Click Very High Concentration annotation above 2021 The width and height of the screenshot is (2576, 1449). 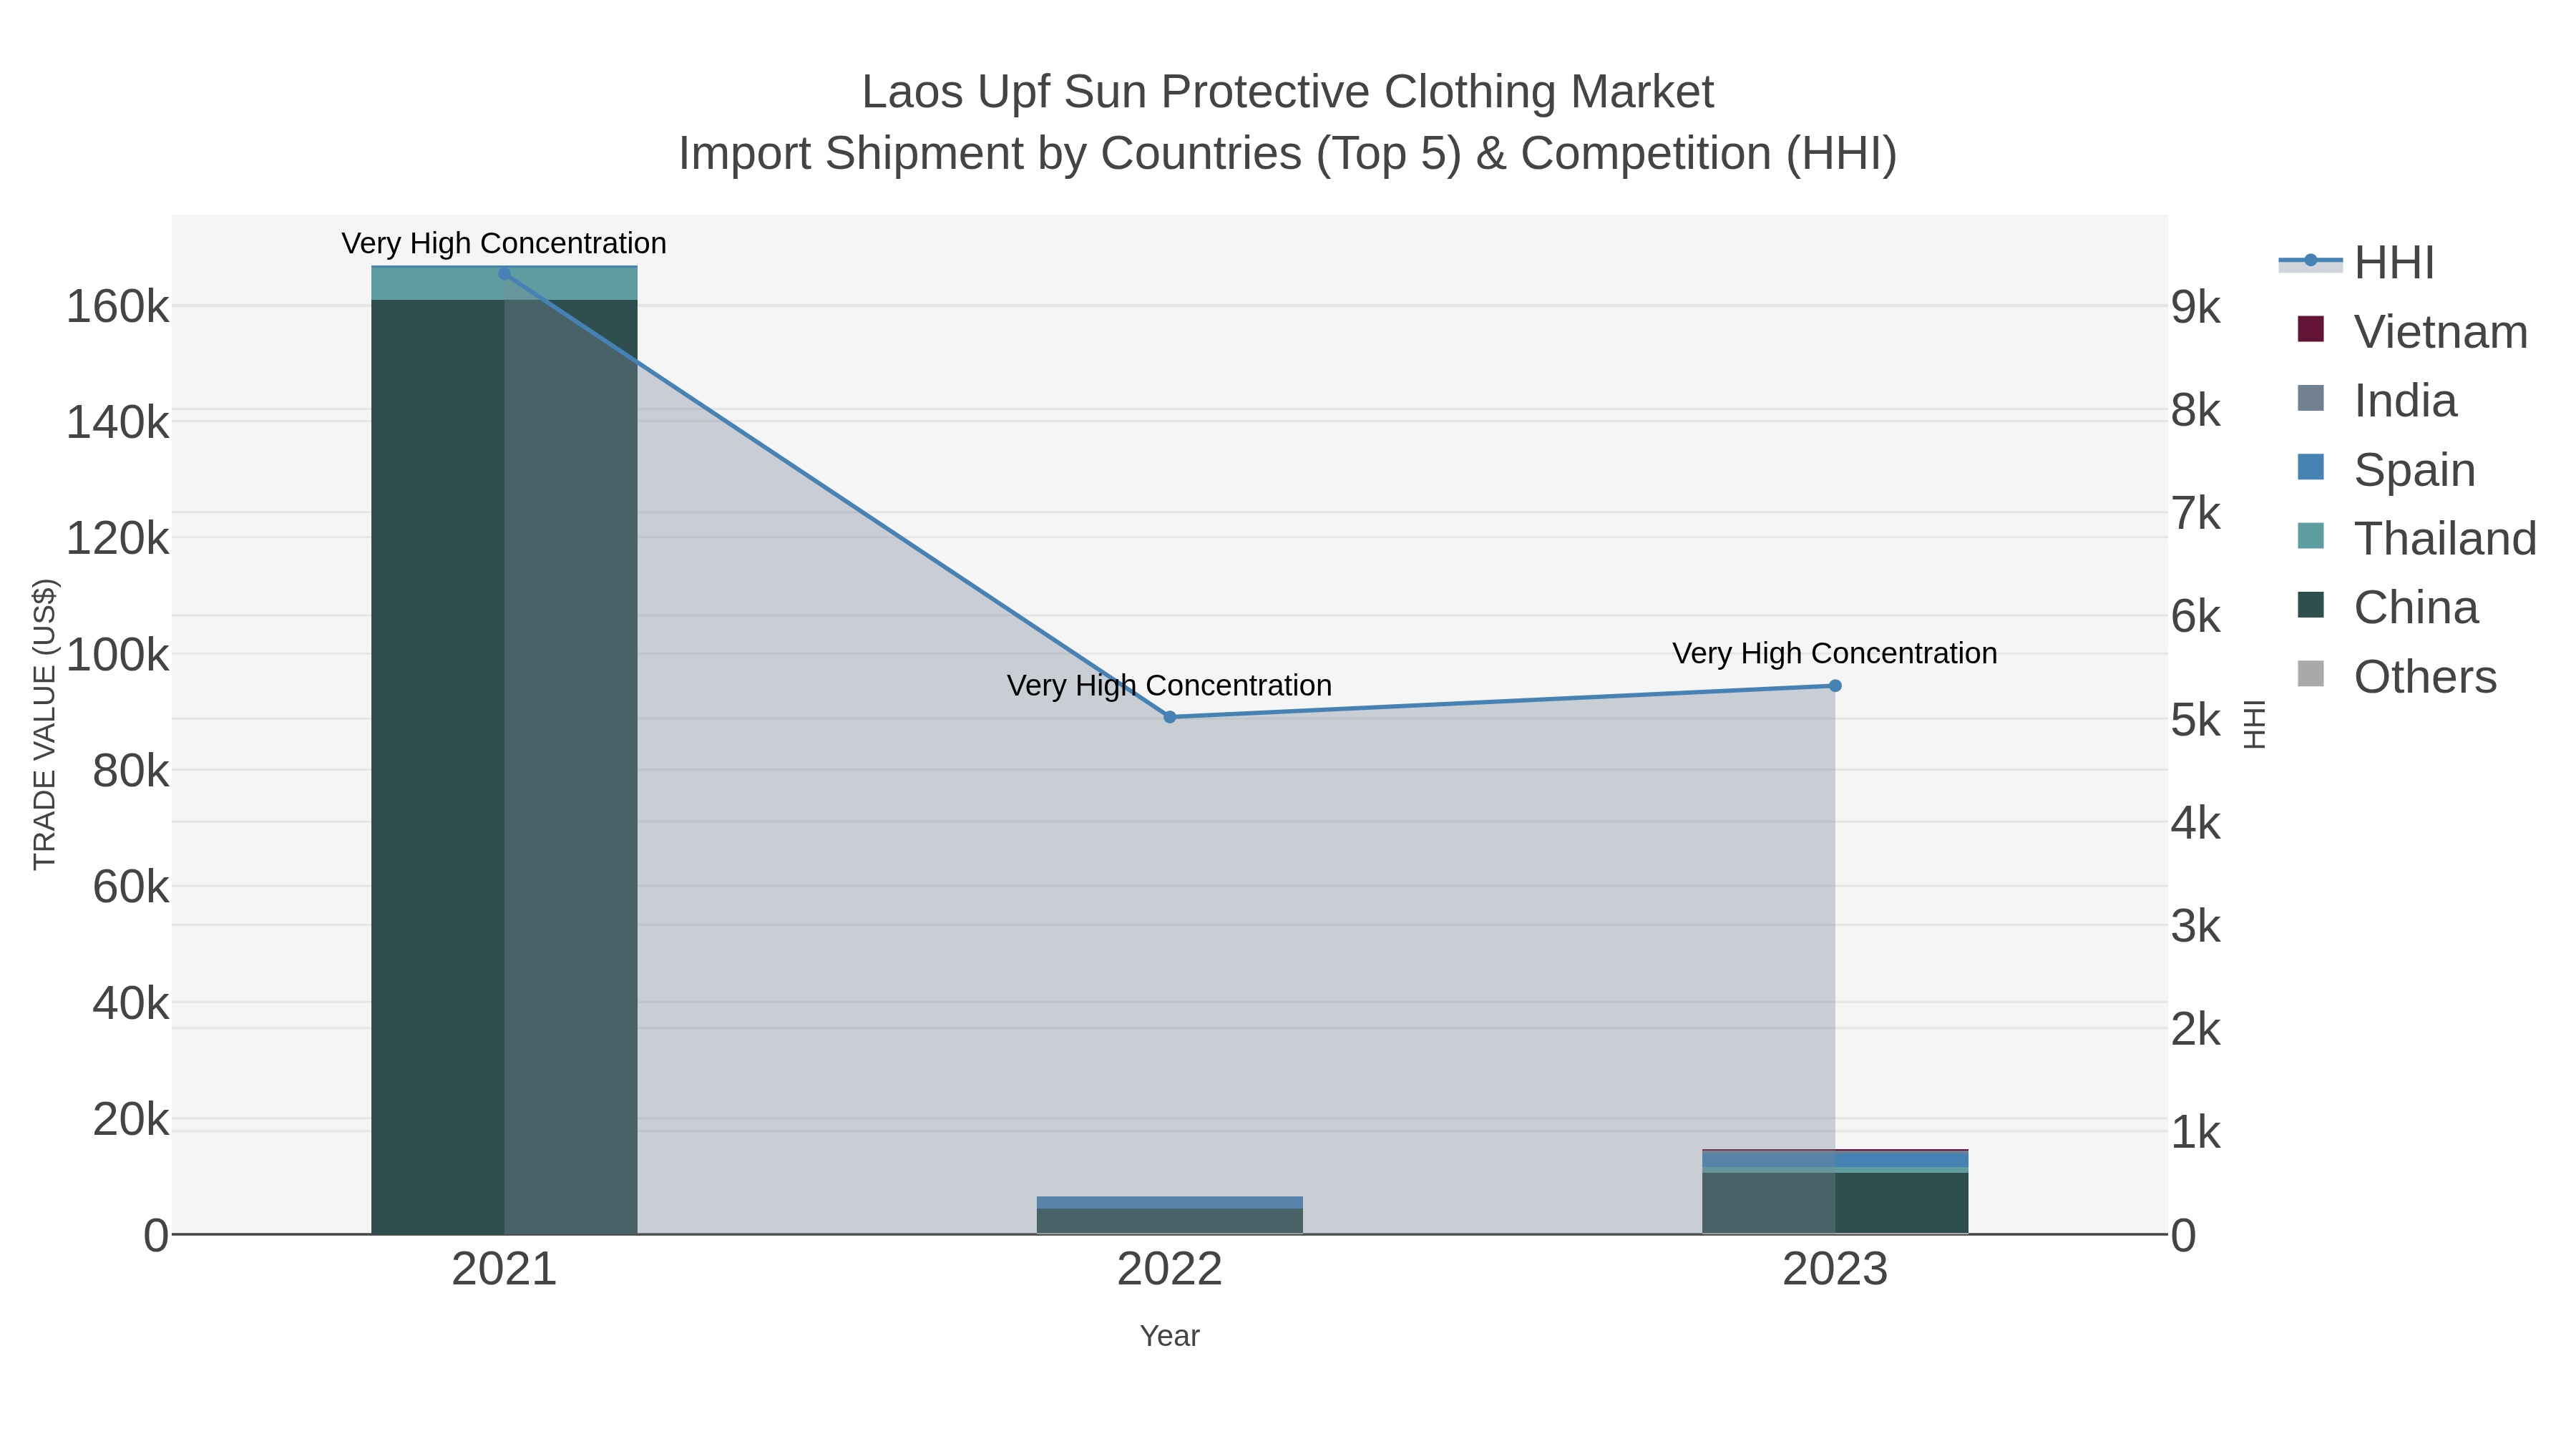504,243
